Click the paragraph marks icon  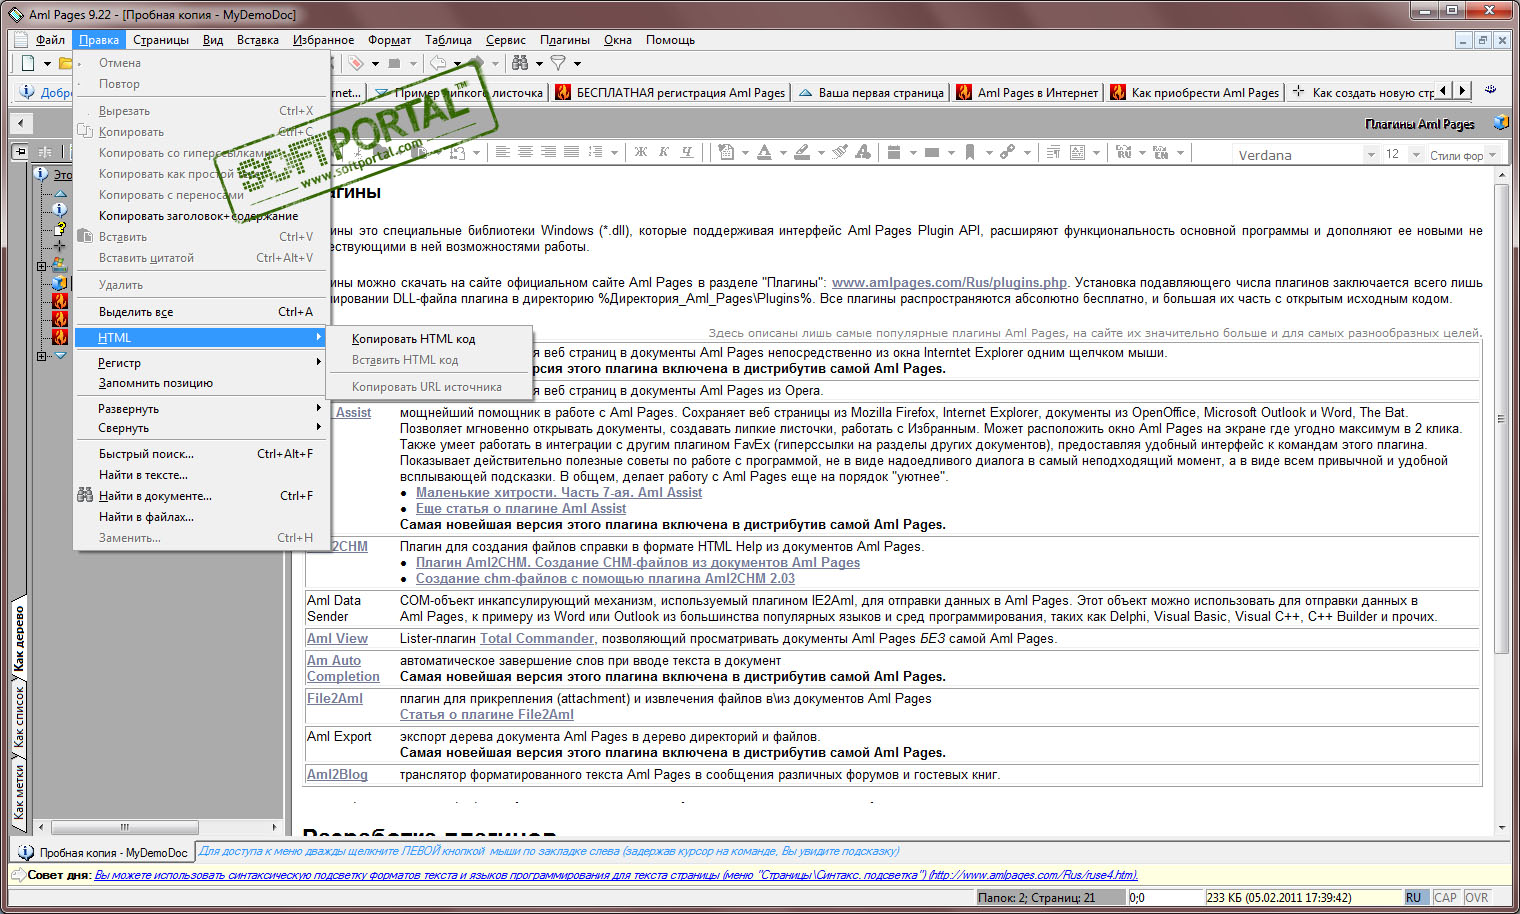click(1053, 152)
